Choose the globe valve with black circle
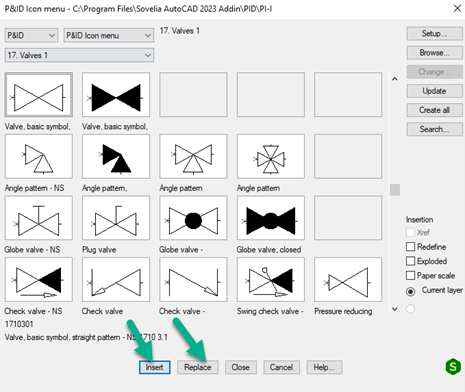 pyautogui.click(x=193, y=218)
